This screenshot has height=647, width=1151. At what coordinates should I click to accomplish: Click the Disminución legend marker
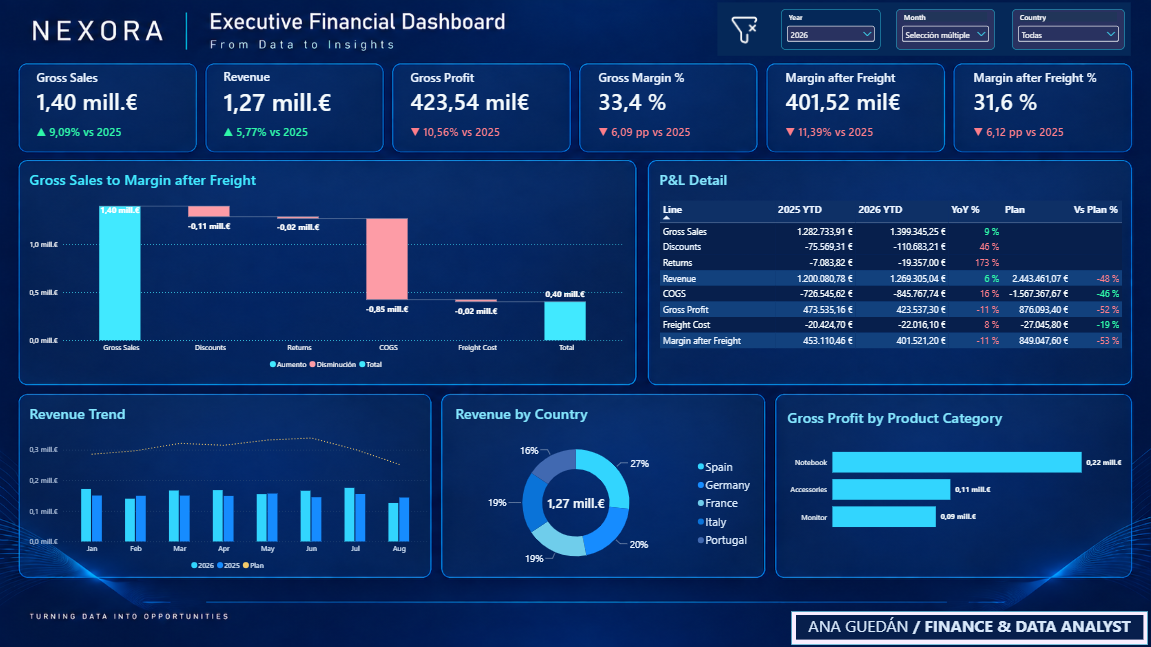click(x=313, y=364)
